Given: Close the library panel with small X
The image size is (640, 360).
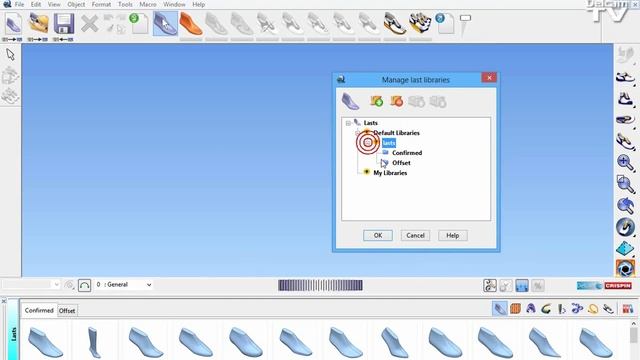Looking at the screenshot, I should (x=4, y=301).
